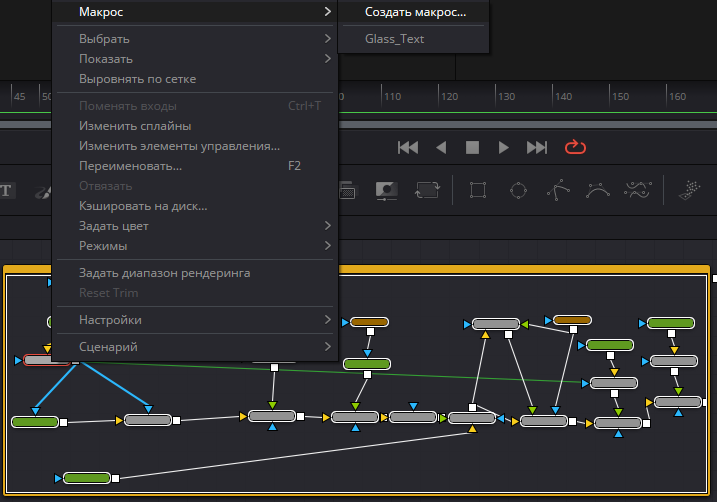The image size is (717, 502).
Task: Expand the Задать цвет submenu
Action: 195,226
